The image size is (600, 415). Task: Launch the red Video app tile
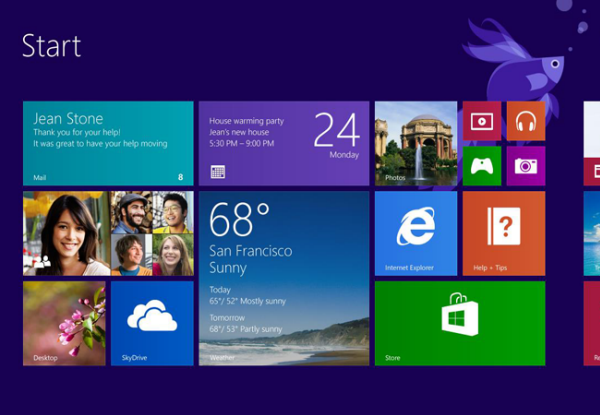tap(482, 121)
